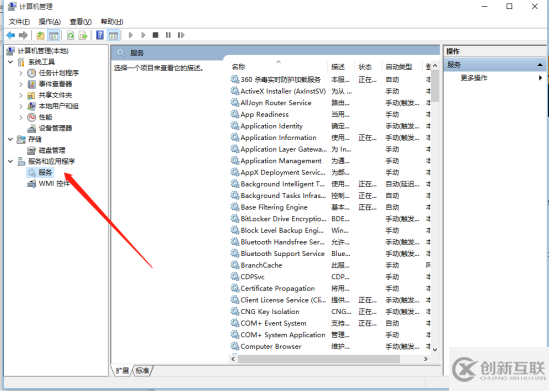Select the COM+ Event System service

pos(330,323)
